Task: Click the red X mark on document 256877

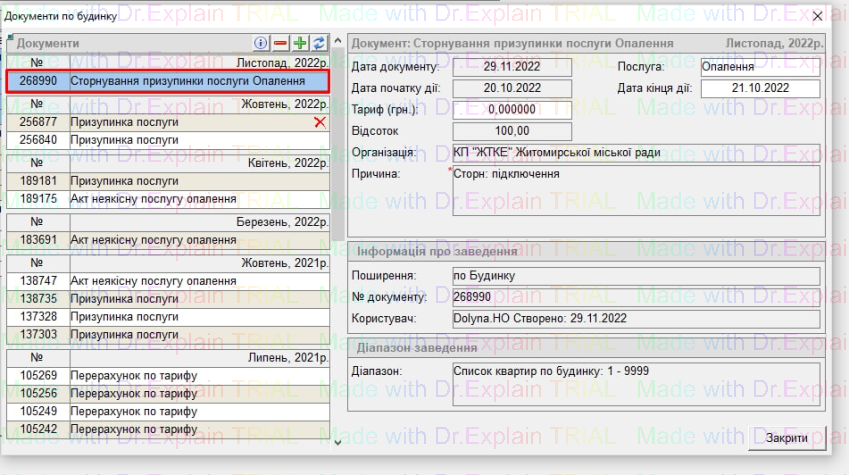Action: pyautogui.click(x=320, y=122)
